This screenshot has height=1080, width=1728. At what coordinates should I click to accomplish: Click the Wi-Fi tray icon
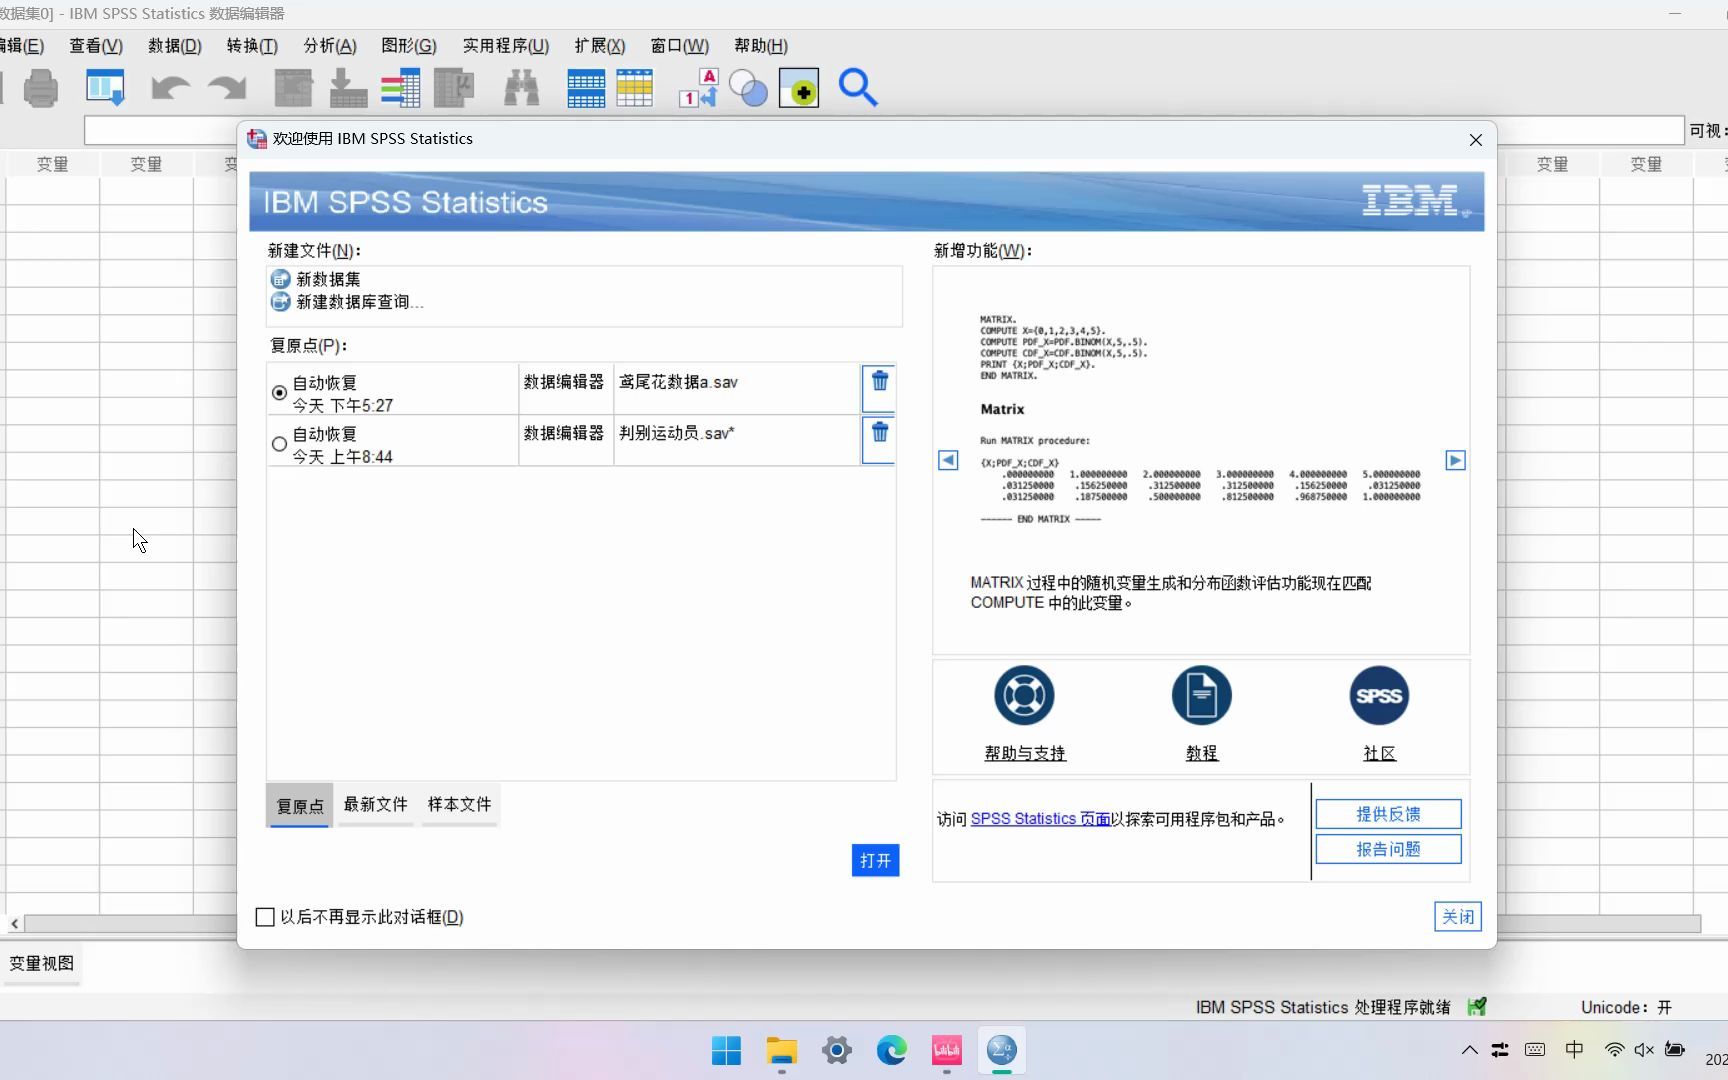(1614, 1050)
